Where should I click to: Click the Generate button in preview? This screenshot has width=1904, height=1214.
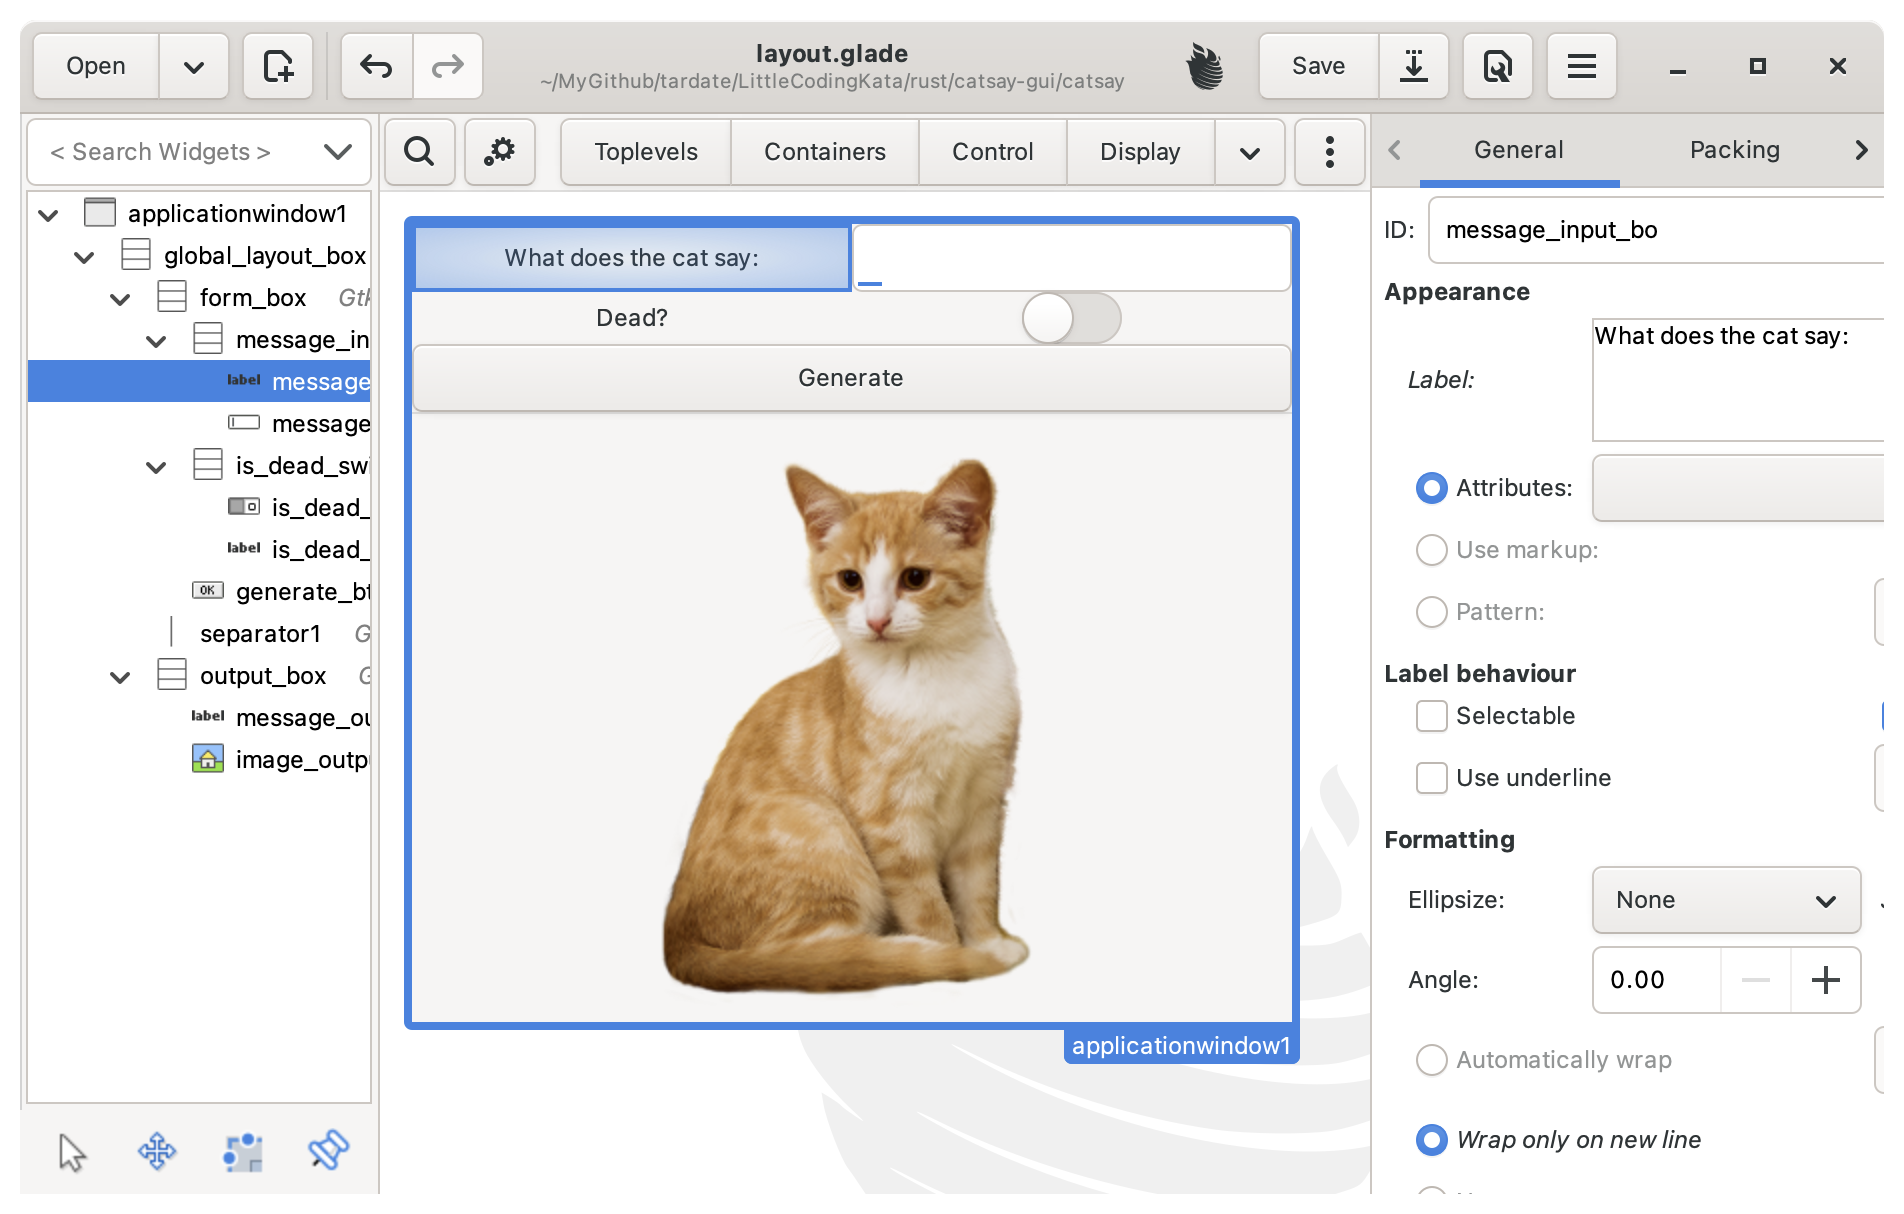851,378
